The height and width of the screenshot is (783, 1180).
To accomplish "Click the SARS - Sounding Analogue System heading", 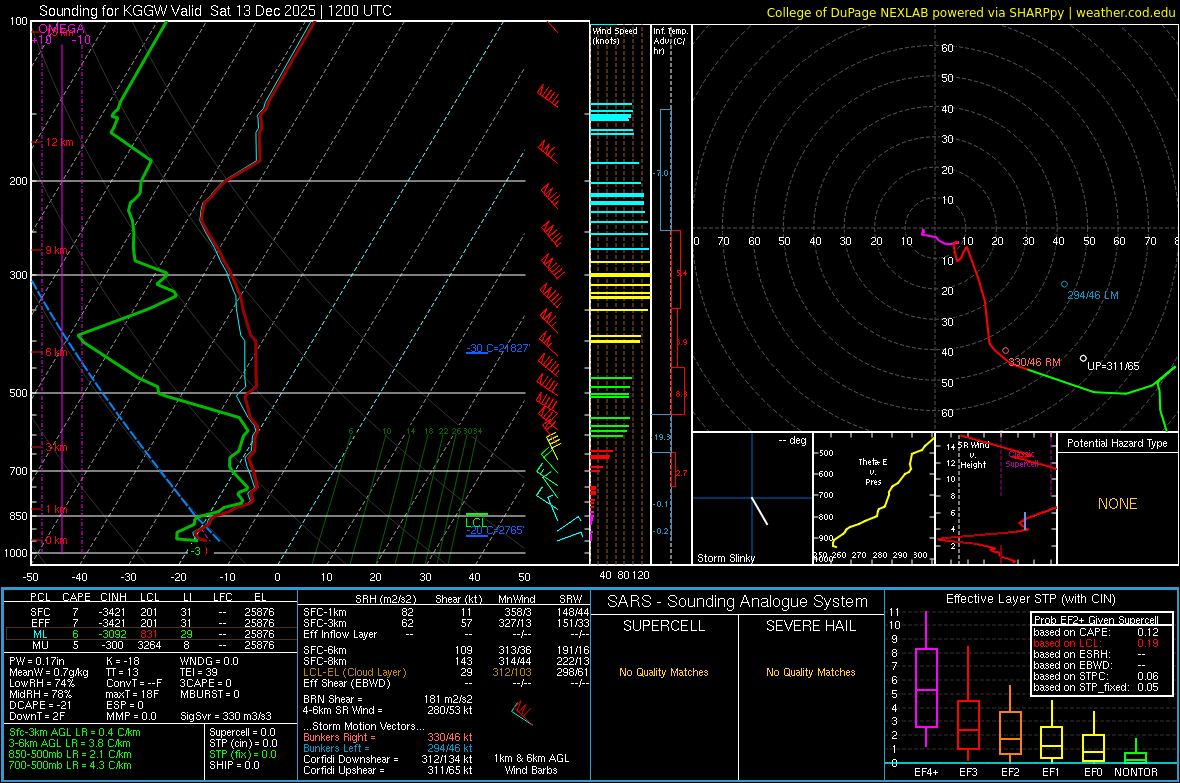I will coord(738,602).
